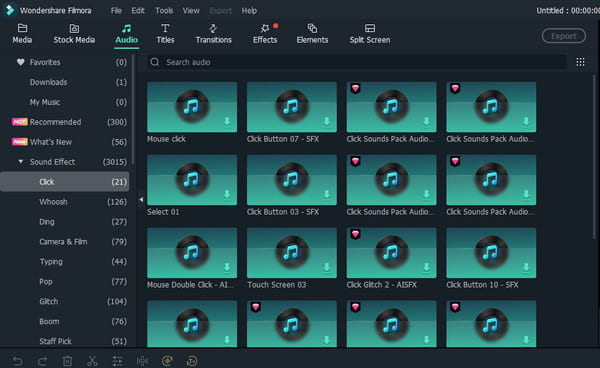Open the Transitions tab
This screenshot has height=368, width=600.
click(x=214, y=34)
